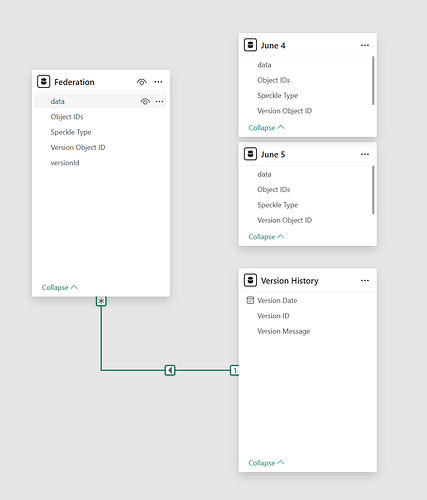Collapse the June 5 table card
The width and height of the screenshot is (427, 500).
(266, 237)
